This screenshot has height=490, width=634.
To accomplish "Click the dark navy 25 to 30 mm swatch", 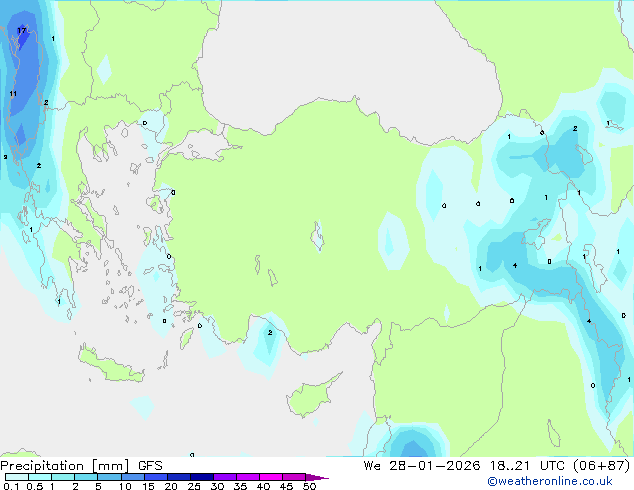I will tap(202, 477).
